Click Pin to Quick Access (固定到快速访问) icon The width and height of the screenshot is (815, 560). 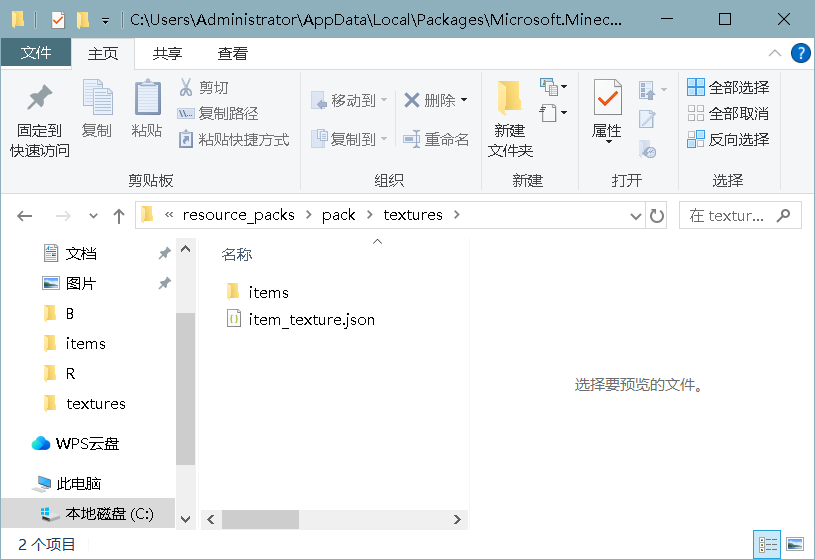point(40,97)
